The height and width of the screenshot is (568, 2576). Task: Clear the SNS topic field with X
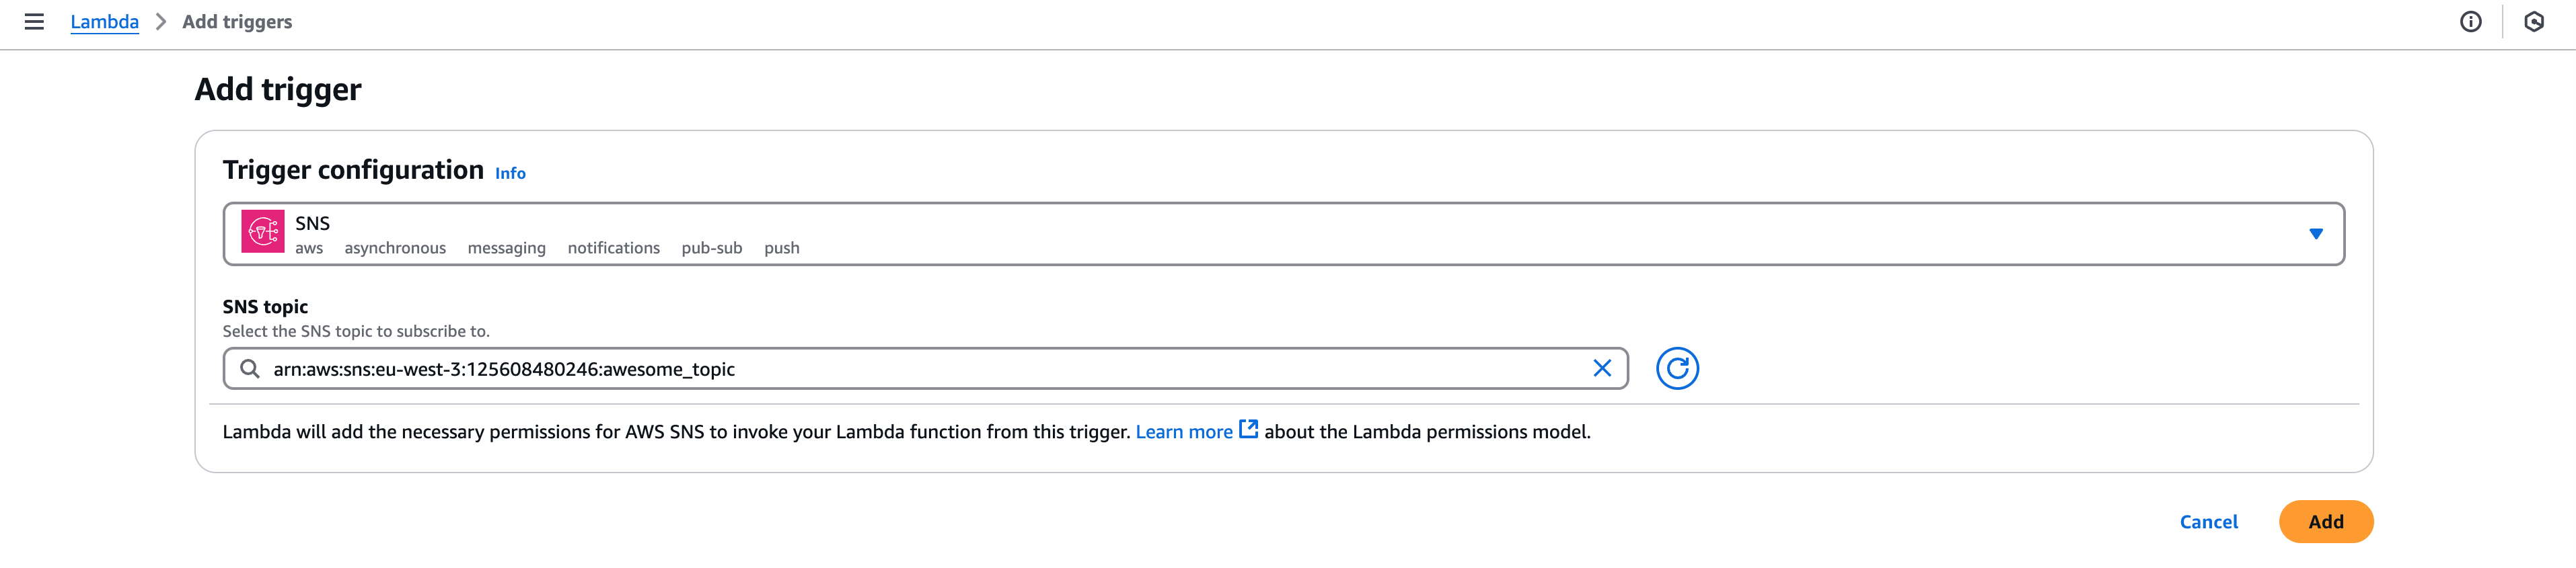[x=1601, y=369]
